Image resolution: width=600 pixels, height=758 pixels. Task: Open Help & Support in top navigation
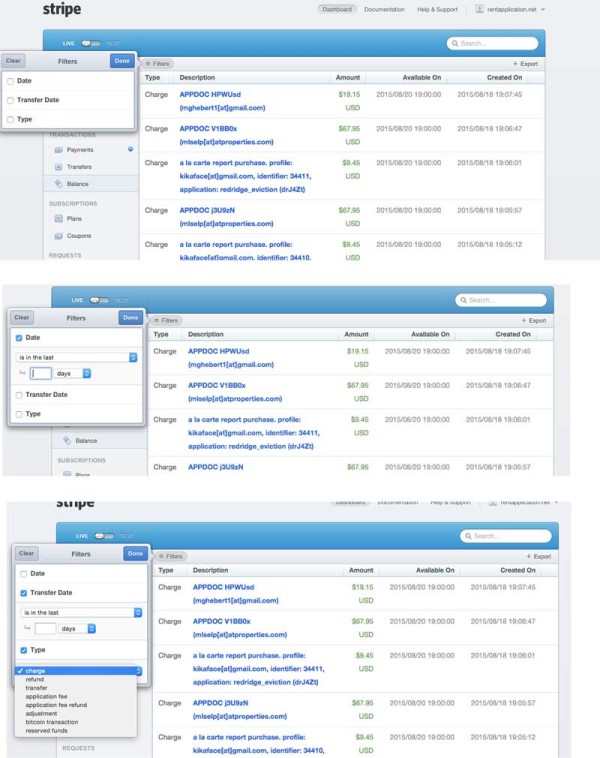[x=437, y=9]
